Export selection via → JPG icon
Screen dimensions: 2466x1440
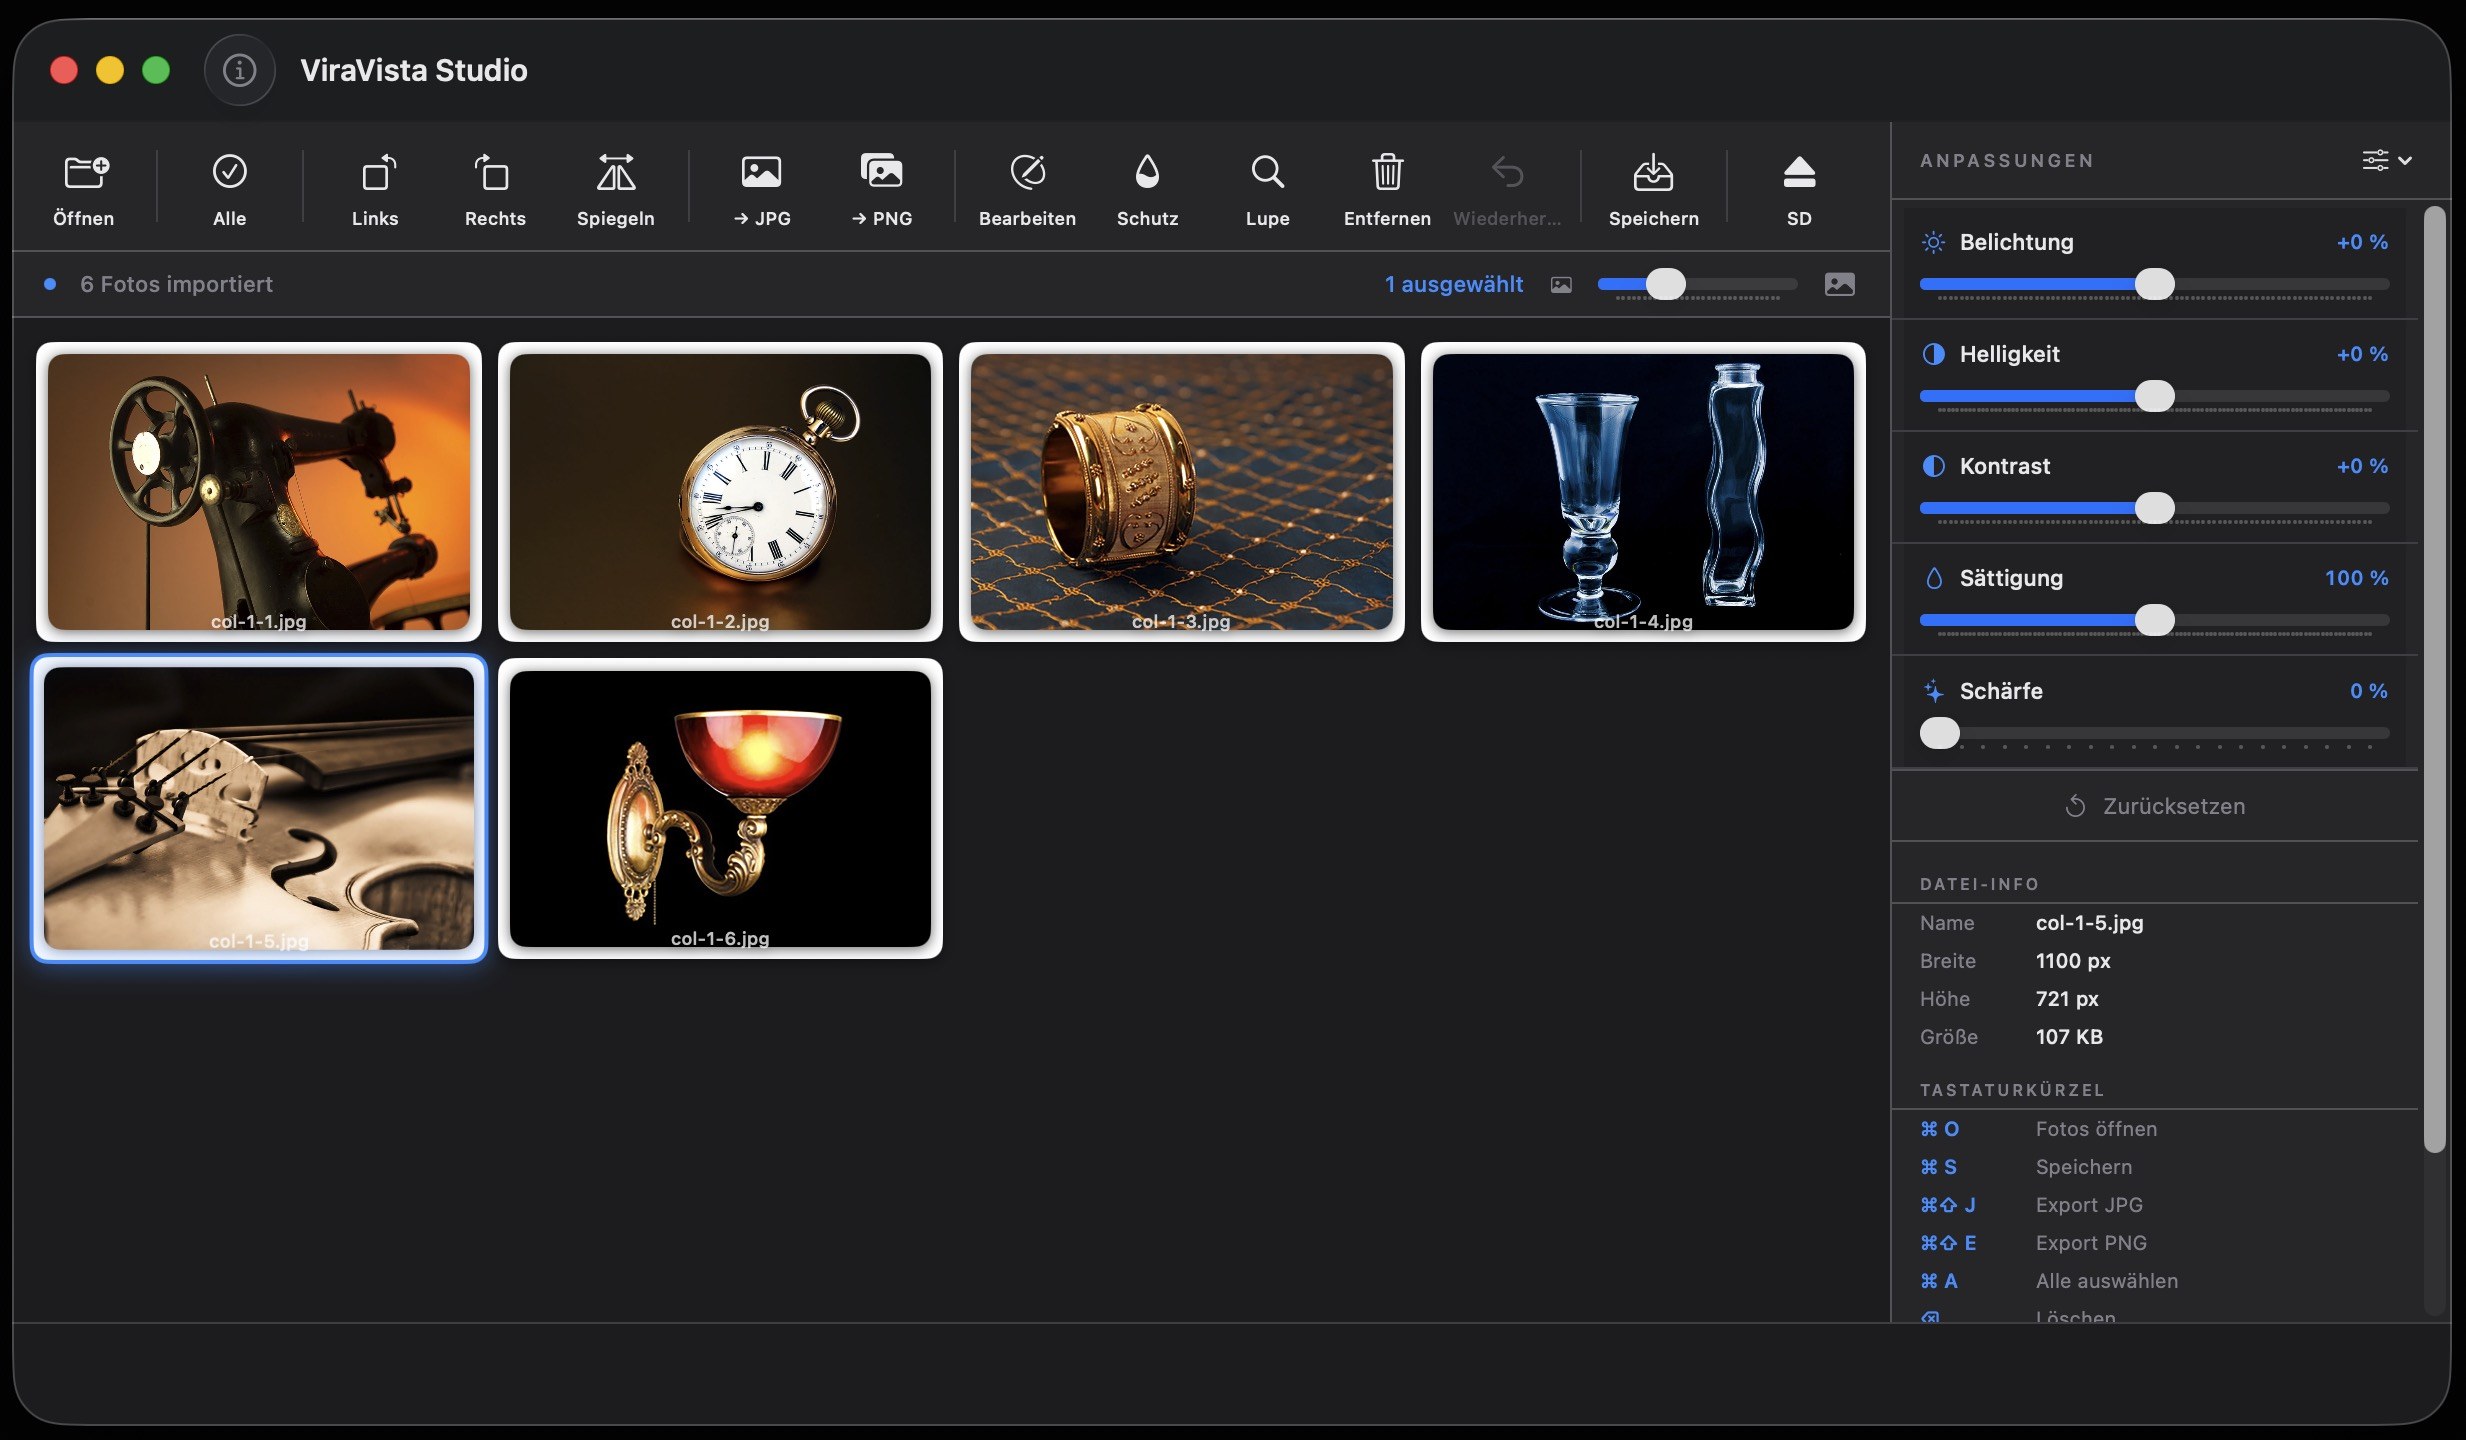click(x=761, y=190)
